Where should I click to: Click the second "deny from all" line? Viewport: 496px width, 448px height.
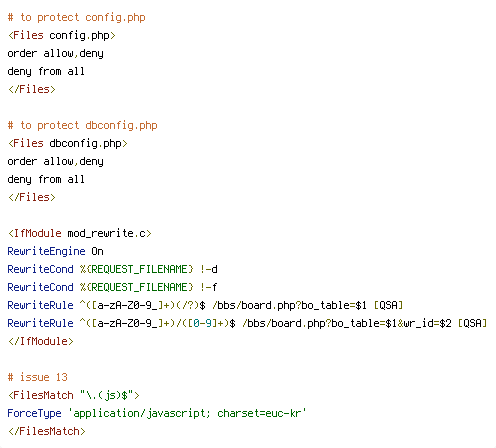pos(46,179)
